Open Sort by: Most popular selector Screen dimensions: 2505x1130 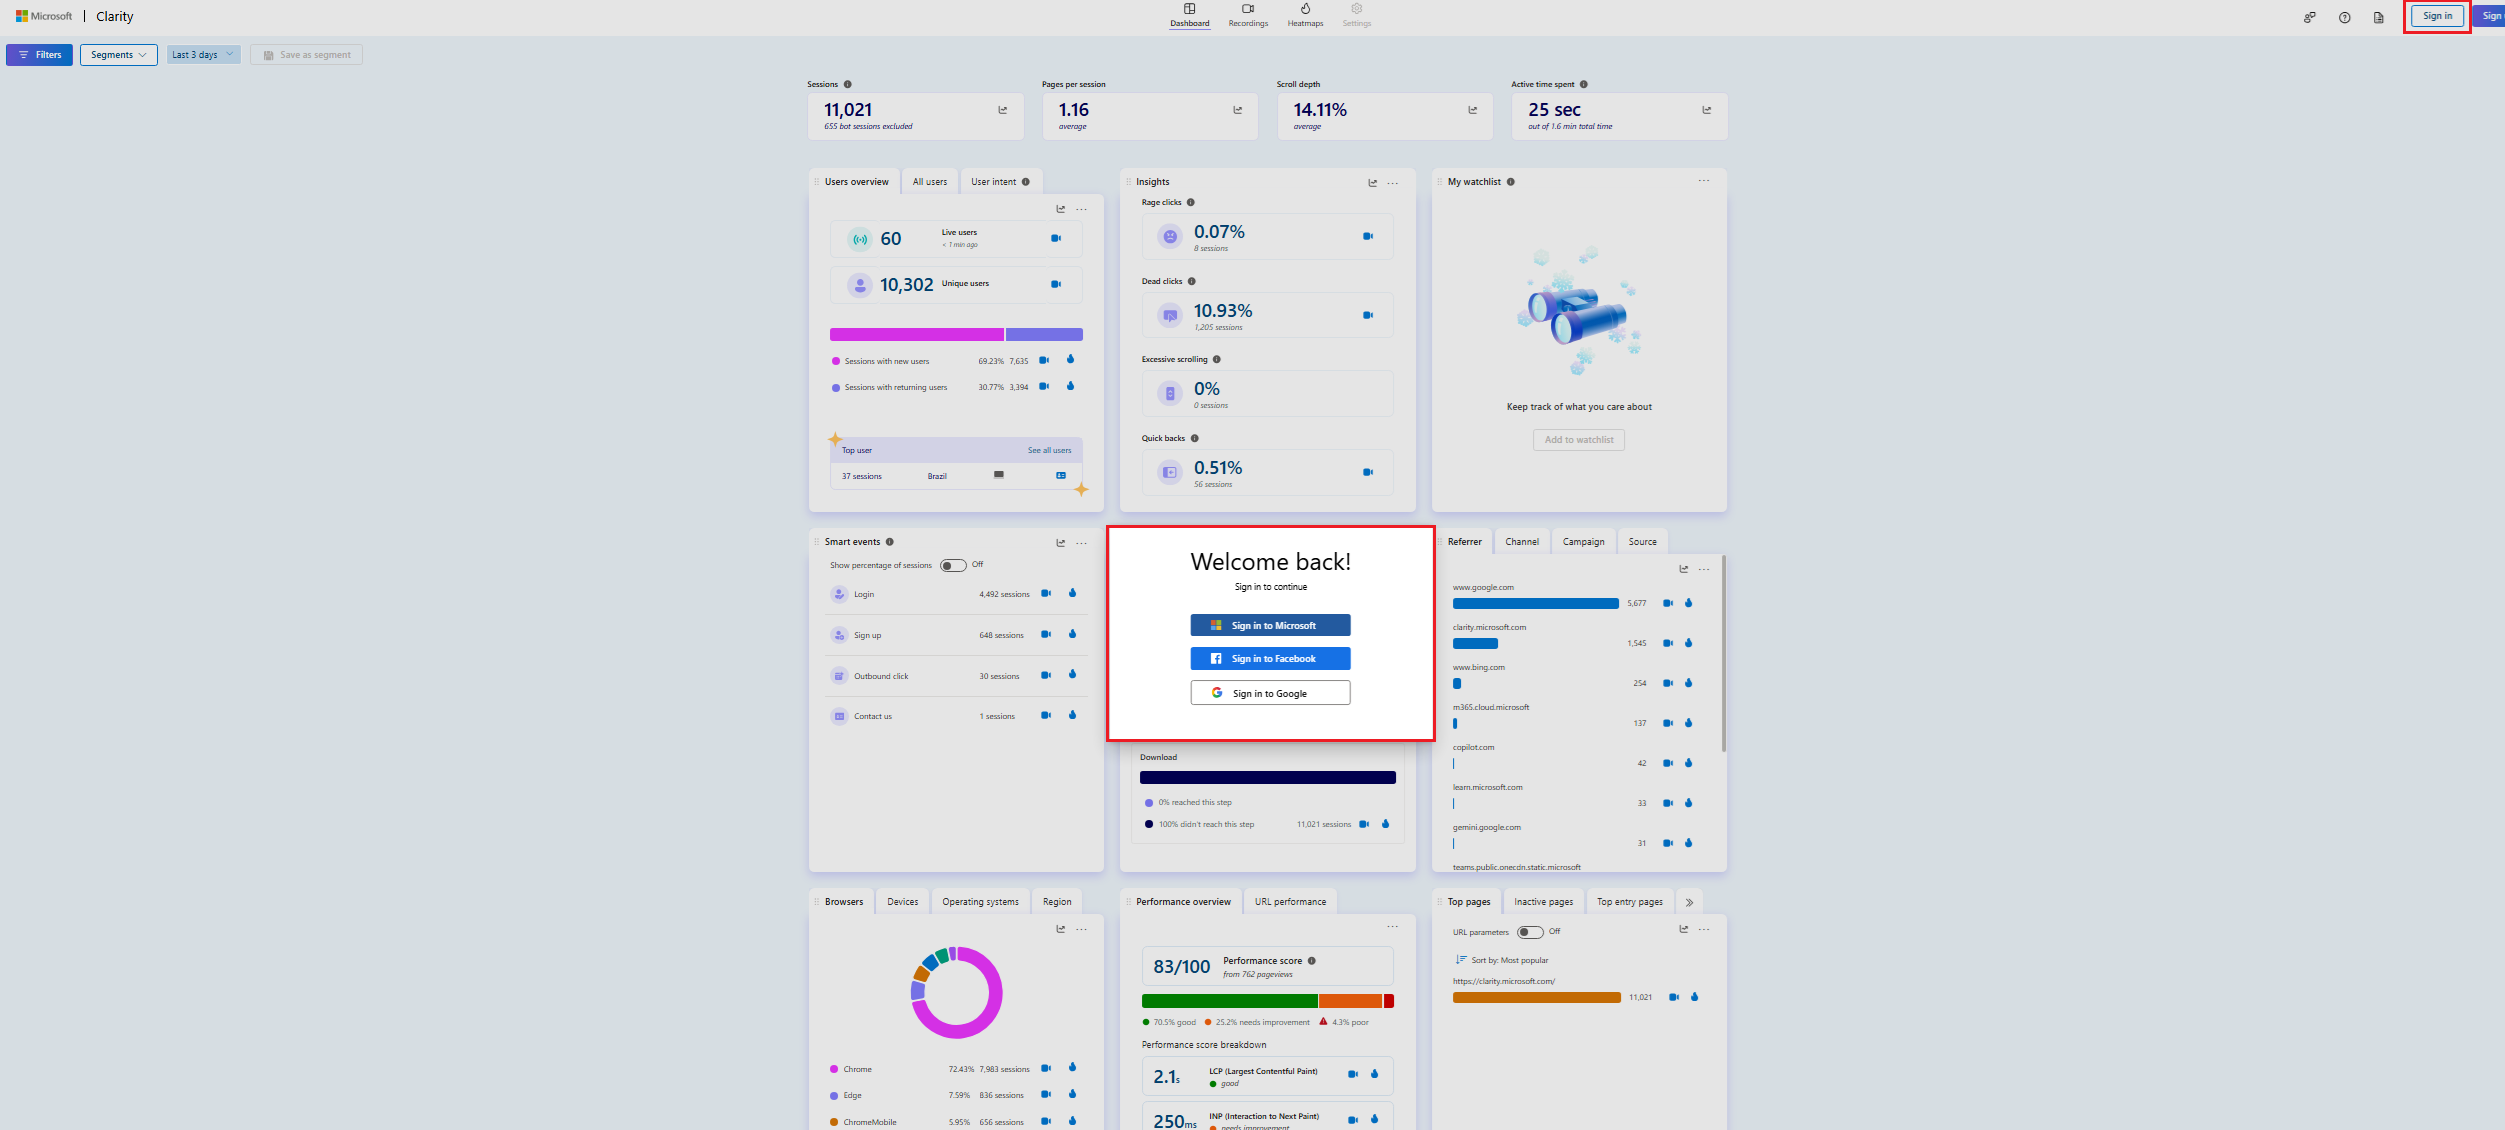pos(1501,960)
